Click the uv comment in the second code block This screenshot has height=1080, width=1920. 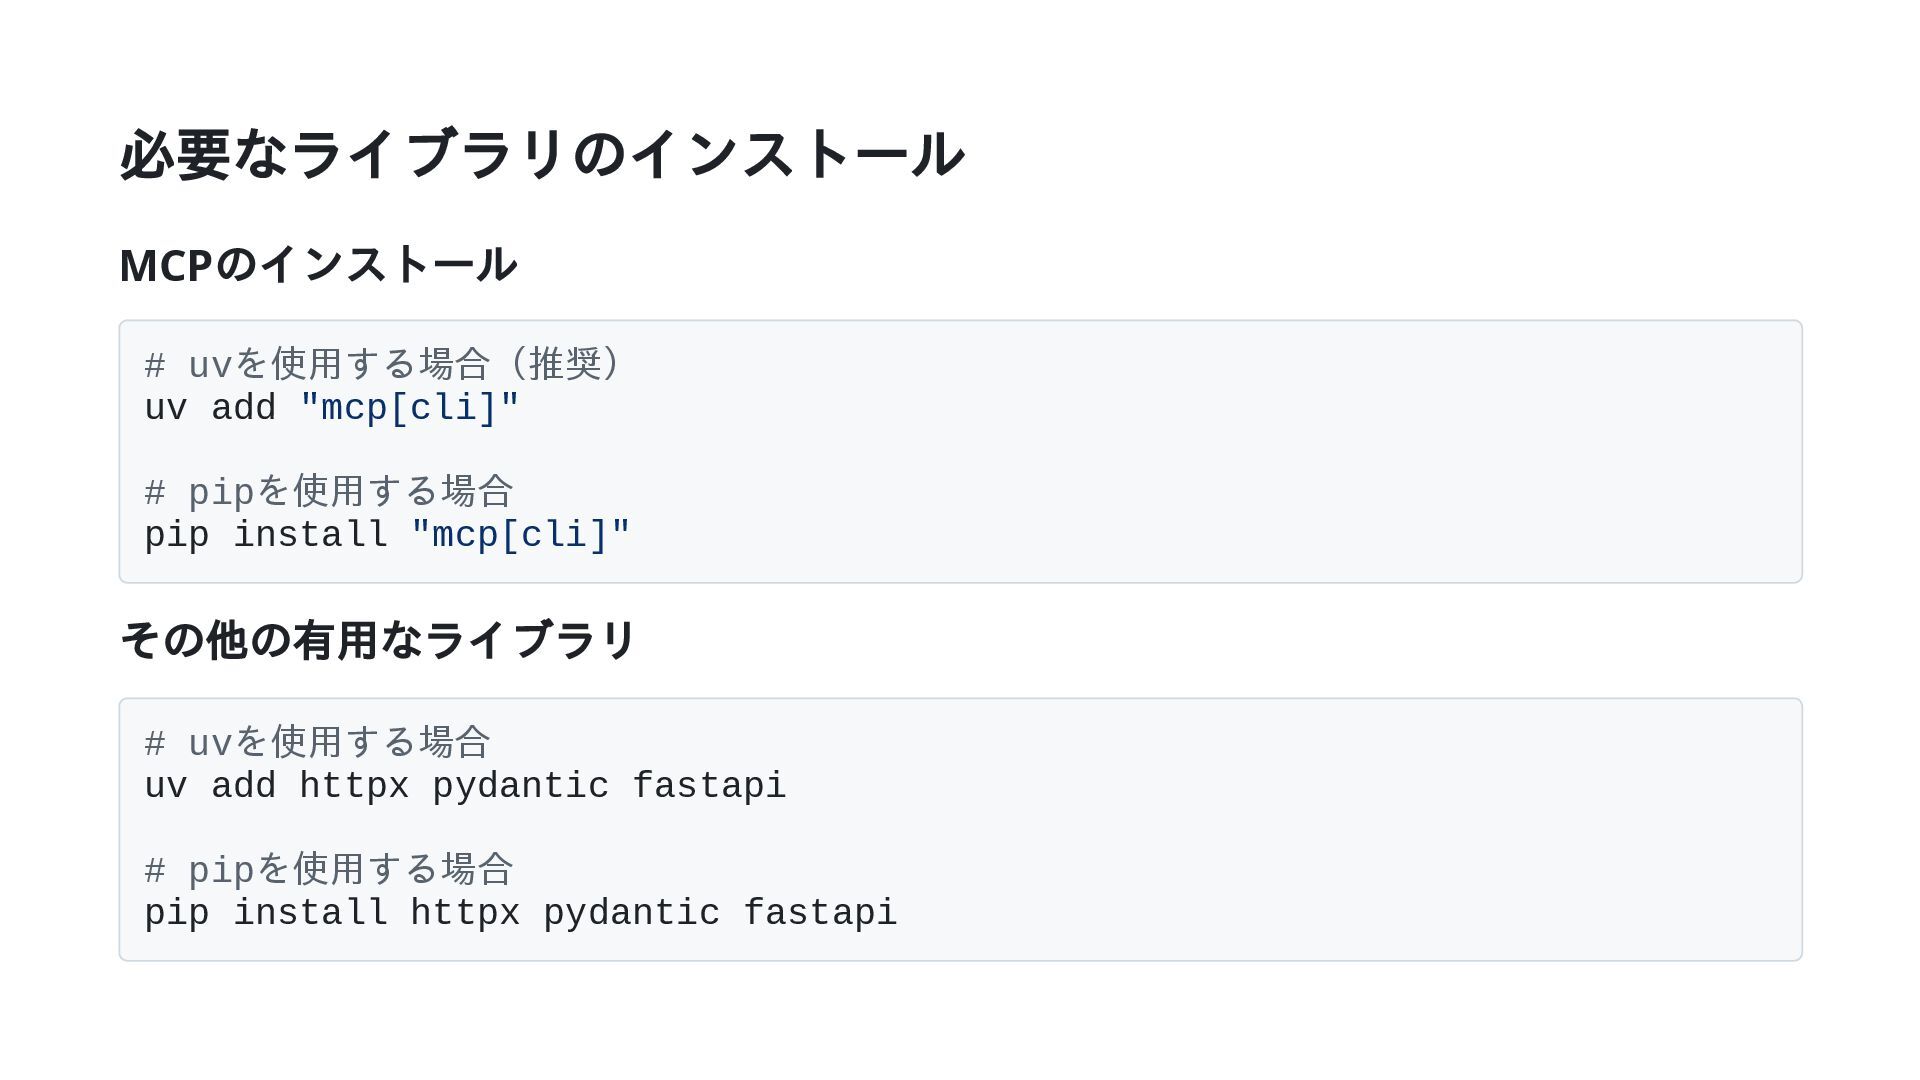pyautogui.click(x=317, y=743)
